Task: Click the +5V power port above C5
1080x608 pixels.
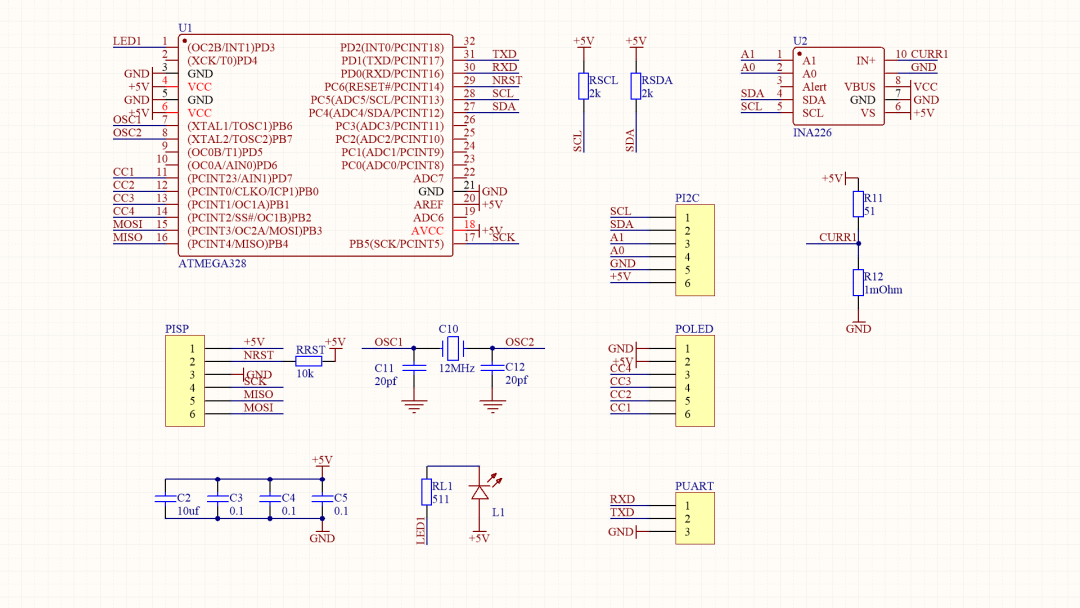Action: [x=322, y=461]
